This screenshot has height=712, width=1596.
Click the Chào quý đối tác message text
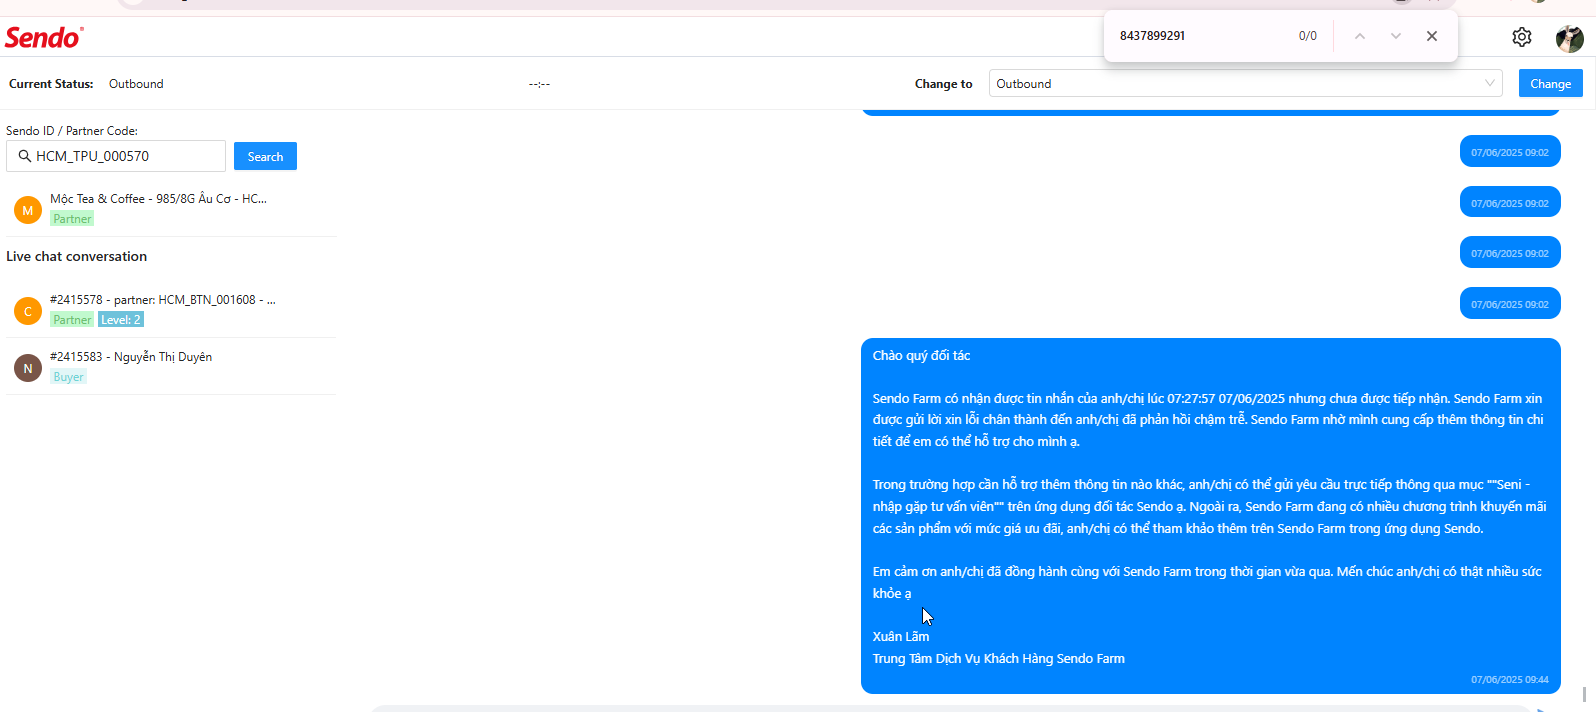coord(921,356)
